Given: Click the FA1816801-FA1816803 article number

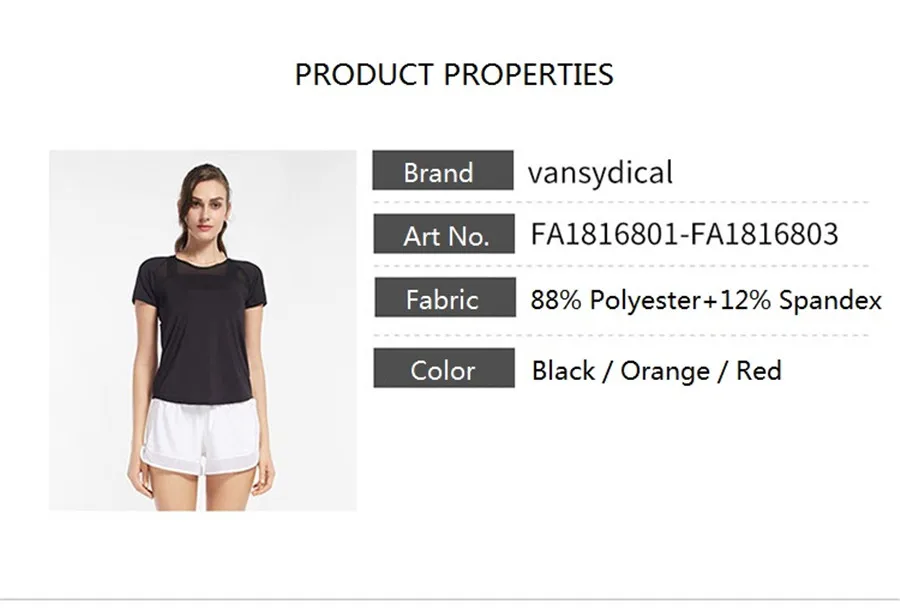Looking at the screenshot, I should tap(684, 235).
